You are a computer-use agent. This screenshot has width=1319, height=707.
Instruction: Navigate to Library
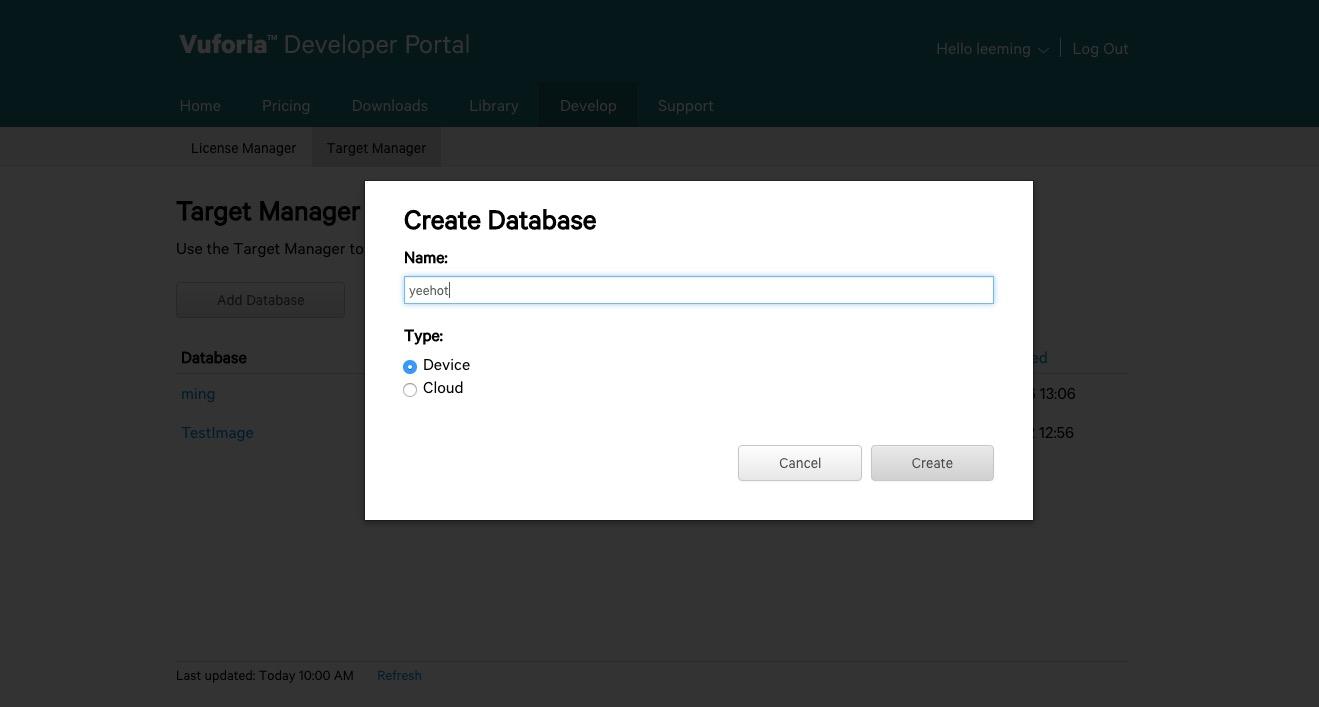pyautogui.click(x=493, y=105)
